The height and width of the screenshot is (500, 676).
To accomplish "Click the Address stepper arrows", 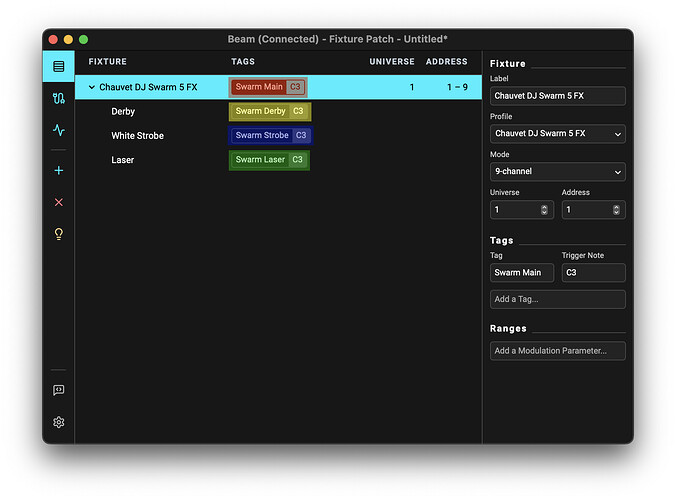I will tap(616, 210).
